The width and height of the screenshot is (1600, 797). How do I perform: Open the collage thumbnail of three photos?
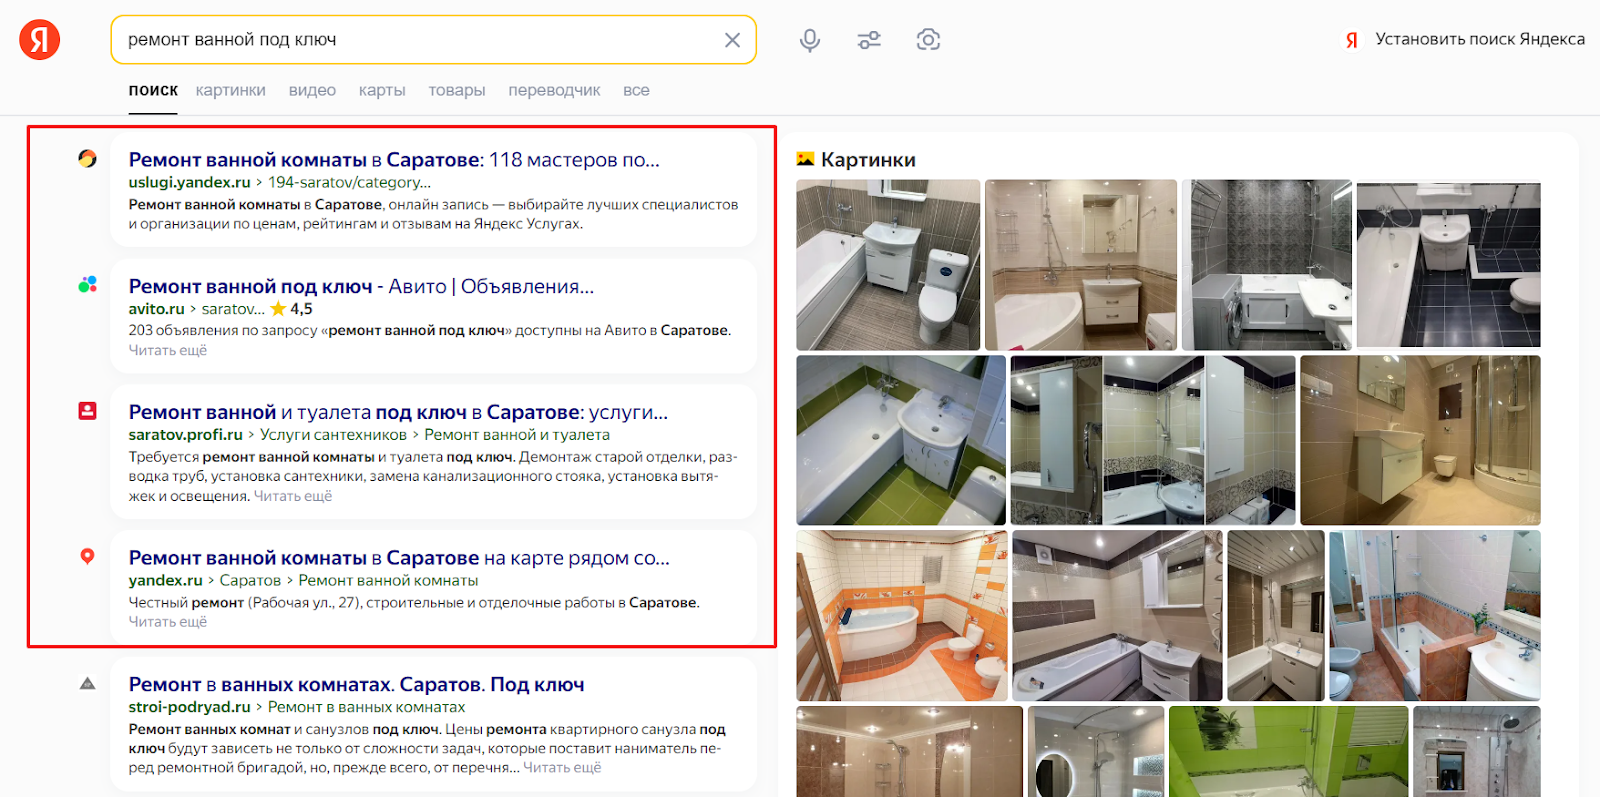(x=1153, y=440)
